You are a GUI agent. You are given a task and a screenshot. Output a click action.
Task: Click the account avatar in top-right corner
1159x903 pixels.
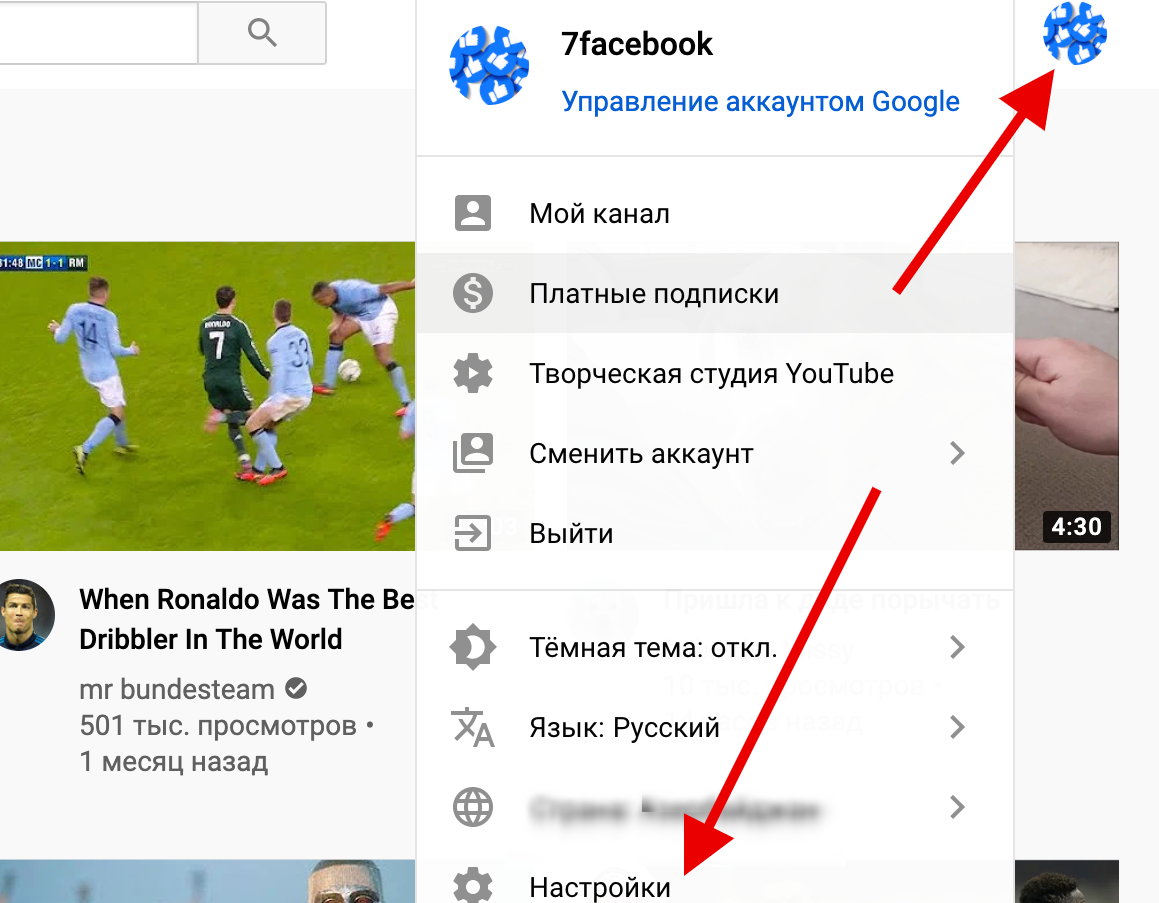1074,33
